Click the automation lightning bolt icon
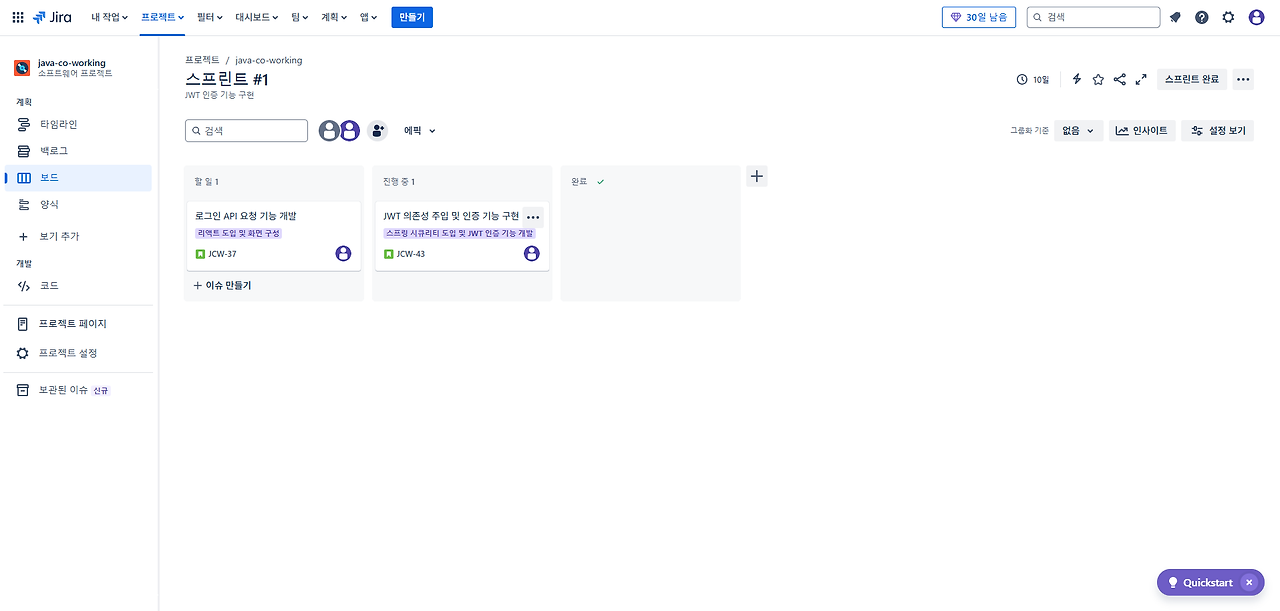Viewport: 1280px width, 611px height. tap(1077, 79)
